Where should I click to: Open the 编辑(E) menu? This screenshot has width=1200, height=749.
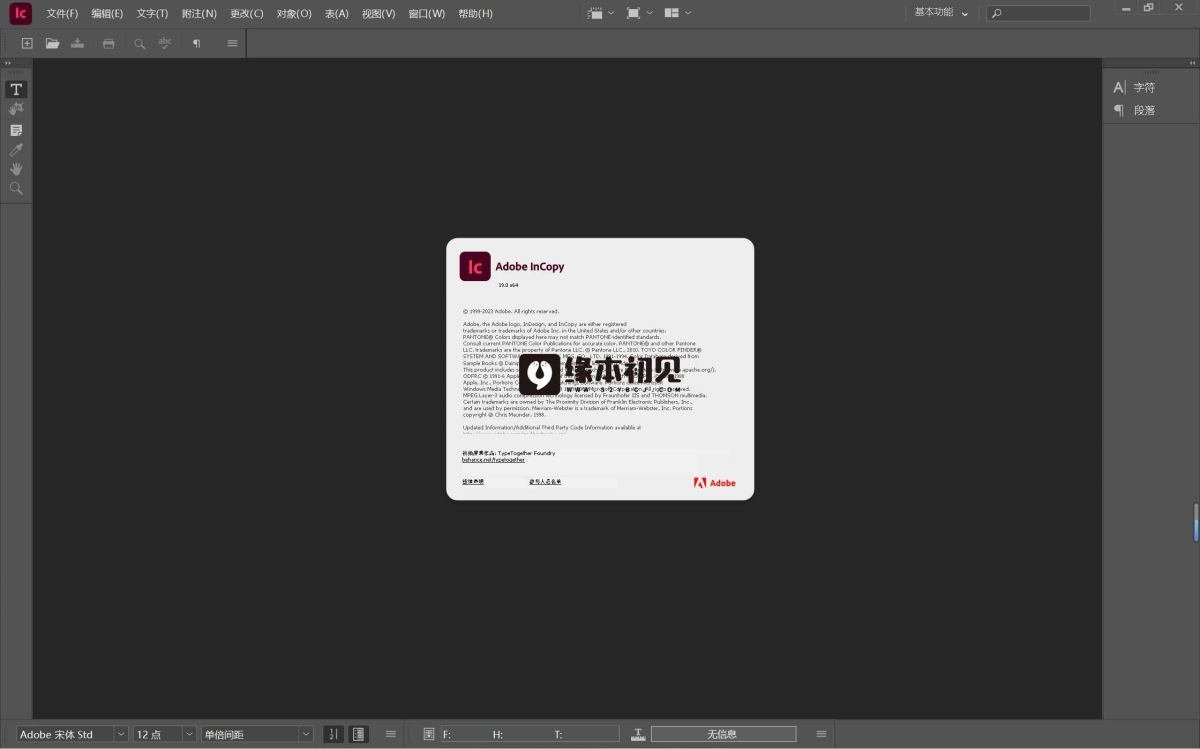pos(107,13)
